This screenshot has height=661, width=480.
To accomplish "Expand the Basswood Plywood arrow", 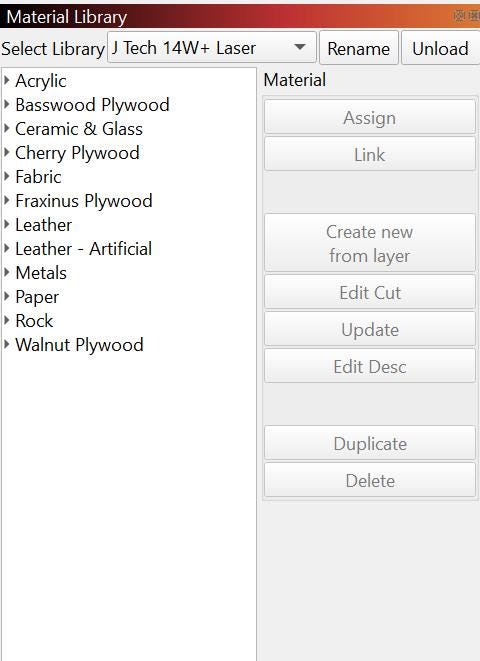I will click(x=6, y=105).
